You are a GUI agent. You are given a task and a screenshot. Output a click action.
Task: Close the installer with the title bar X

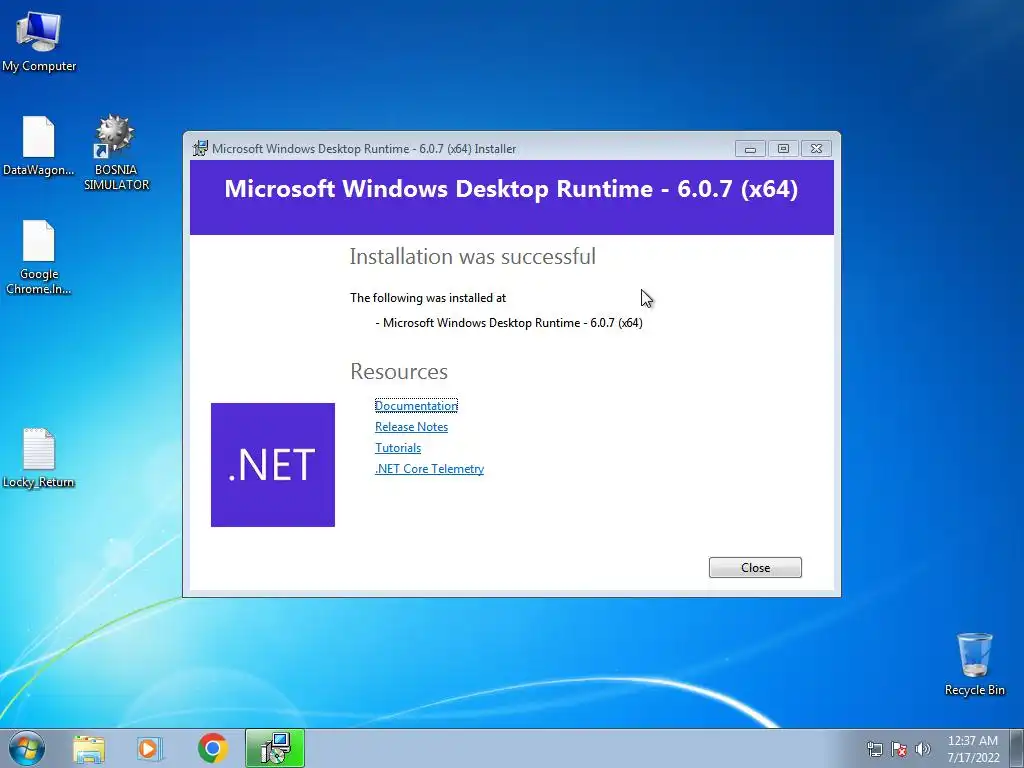[x=816, y=149]
